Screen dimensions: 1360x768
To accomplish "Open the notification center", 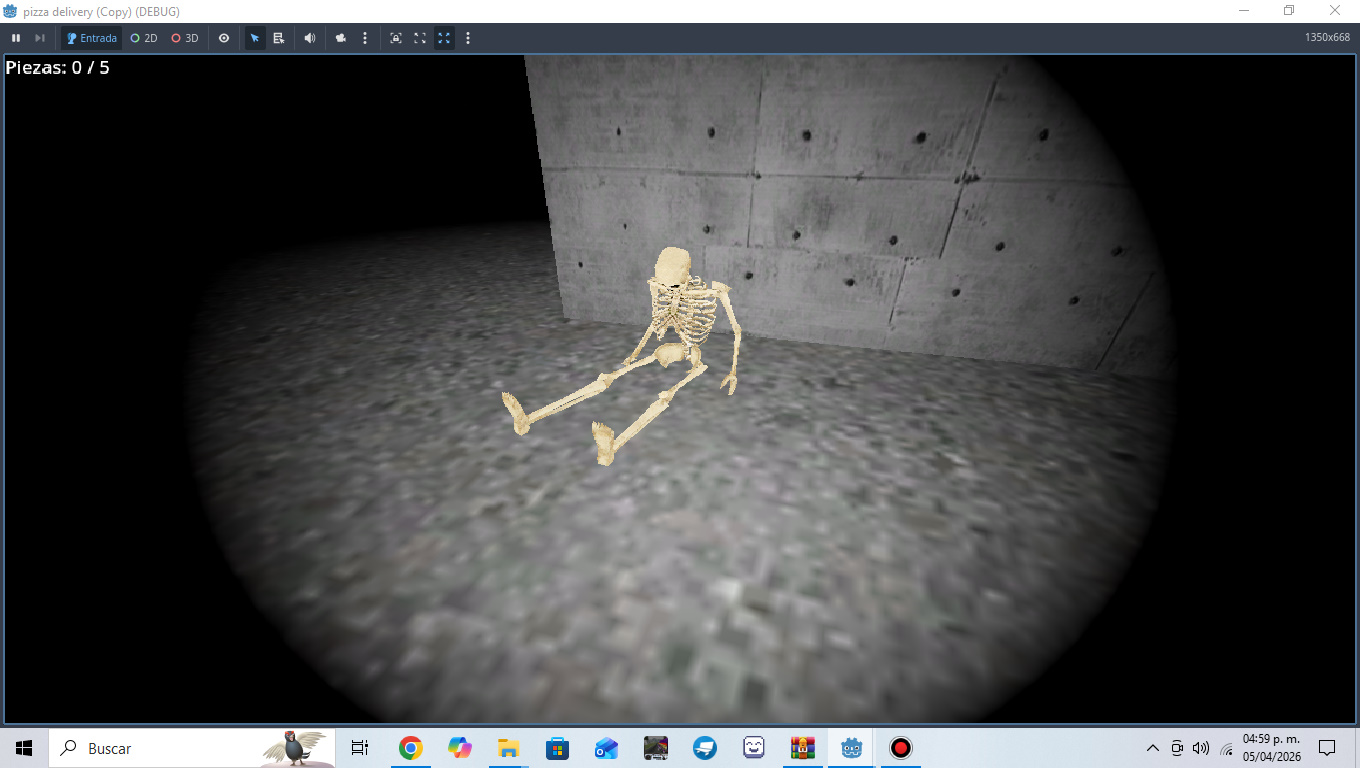I will point(1327,748).
